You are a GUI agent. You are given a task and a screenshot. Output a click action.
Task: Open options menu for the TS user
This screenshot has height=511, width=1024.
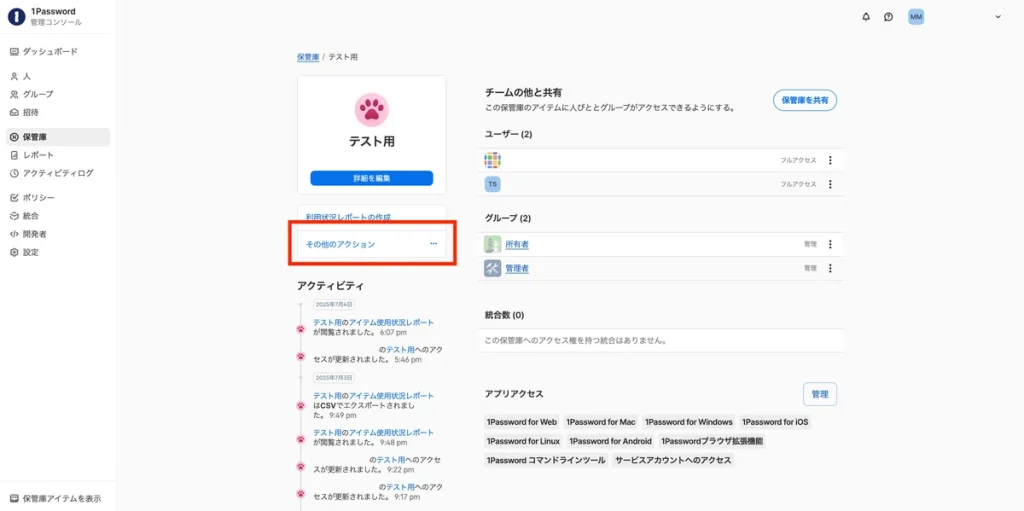point(829,184)
